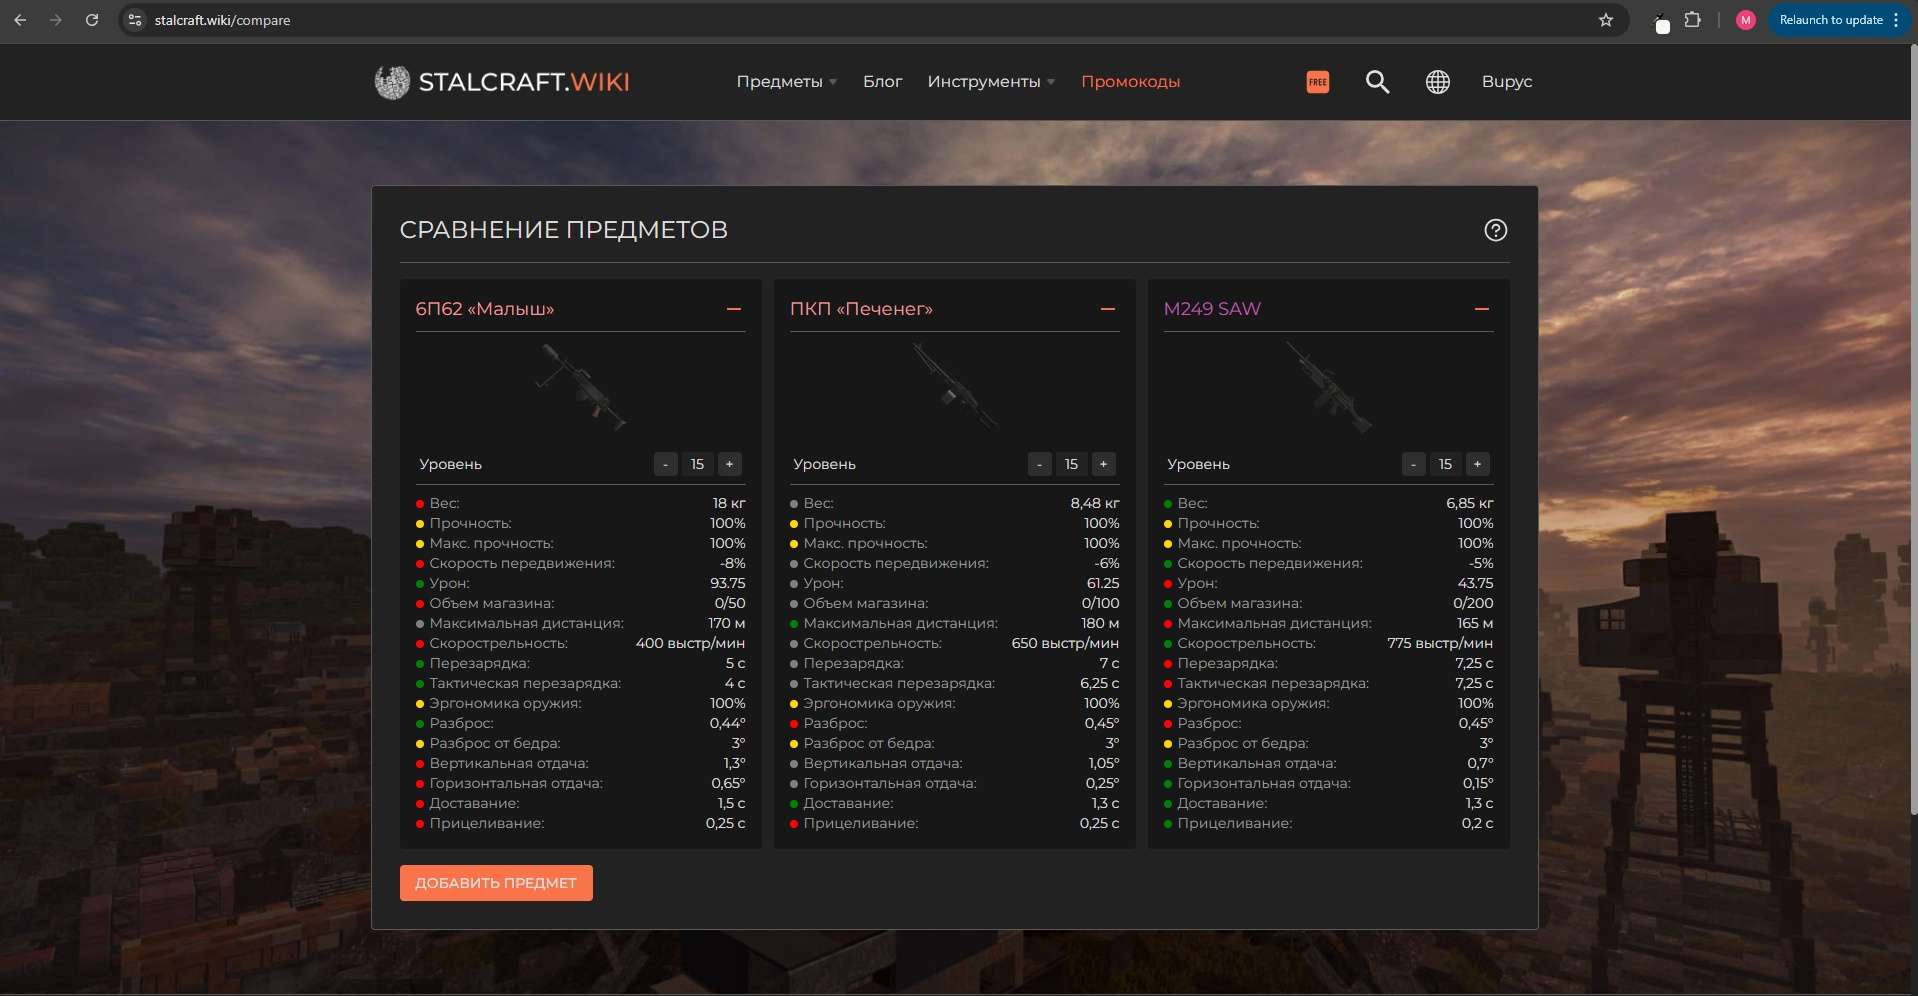This screenshot has height=996, width=1918.
Task: Open browser extensions puzzle icon
Action: click(x=1693, y=20)
